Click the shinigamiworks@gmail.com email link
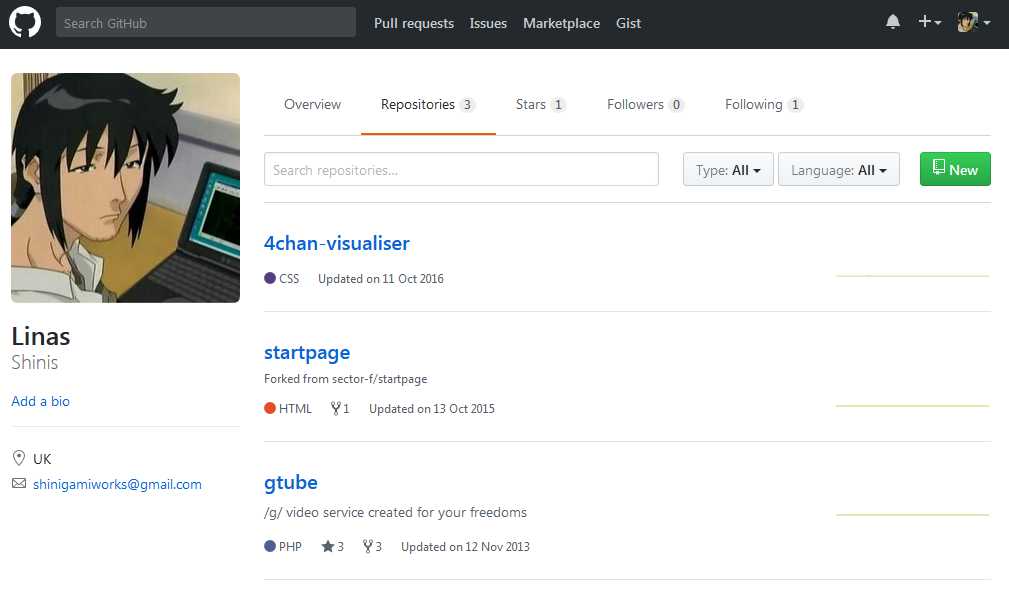The height and width of the screenshot is (609, 1009). pos(117,484)
